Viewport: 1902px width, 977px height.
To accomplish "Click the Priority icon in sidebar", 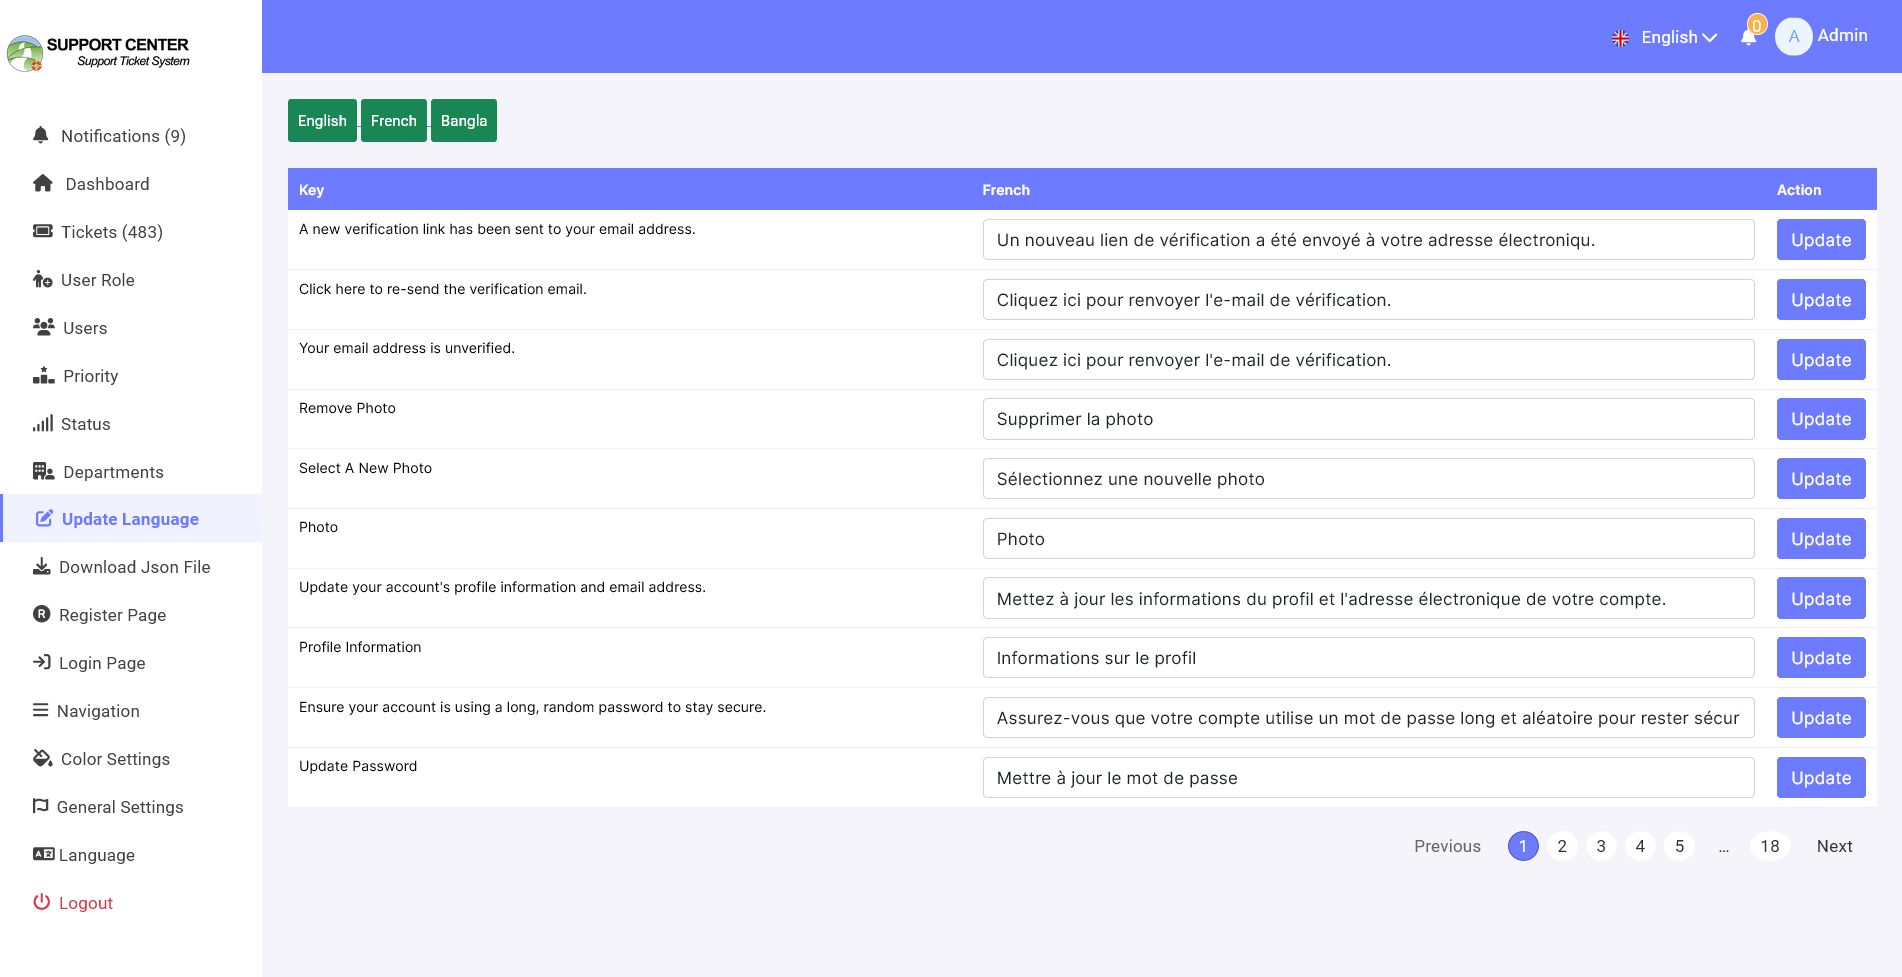I will point(43,376).
